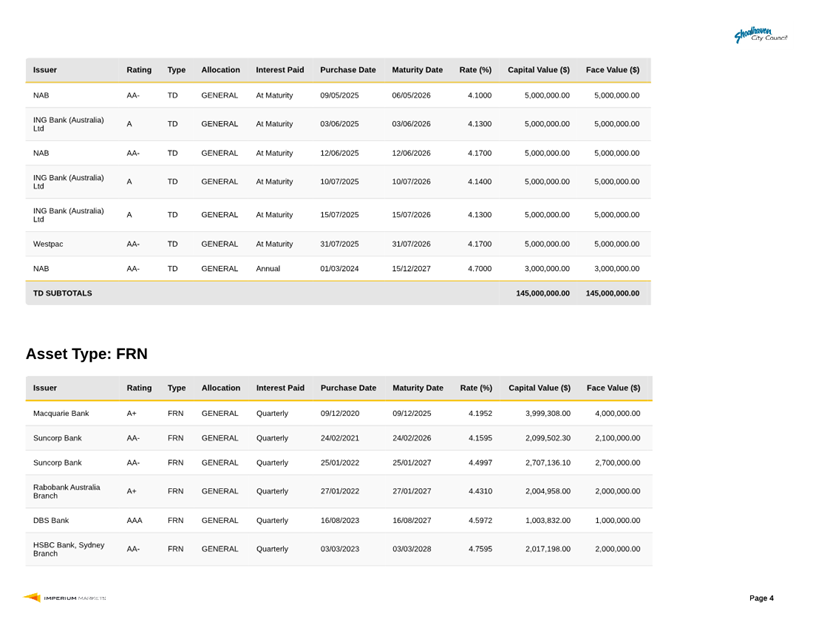Select the 15/12/2027 maturity date
This screenshot has height=628, width=813.
click(x=411, y=269)
